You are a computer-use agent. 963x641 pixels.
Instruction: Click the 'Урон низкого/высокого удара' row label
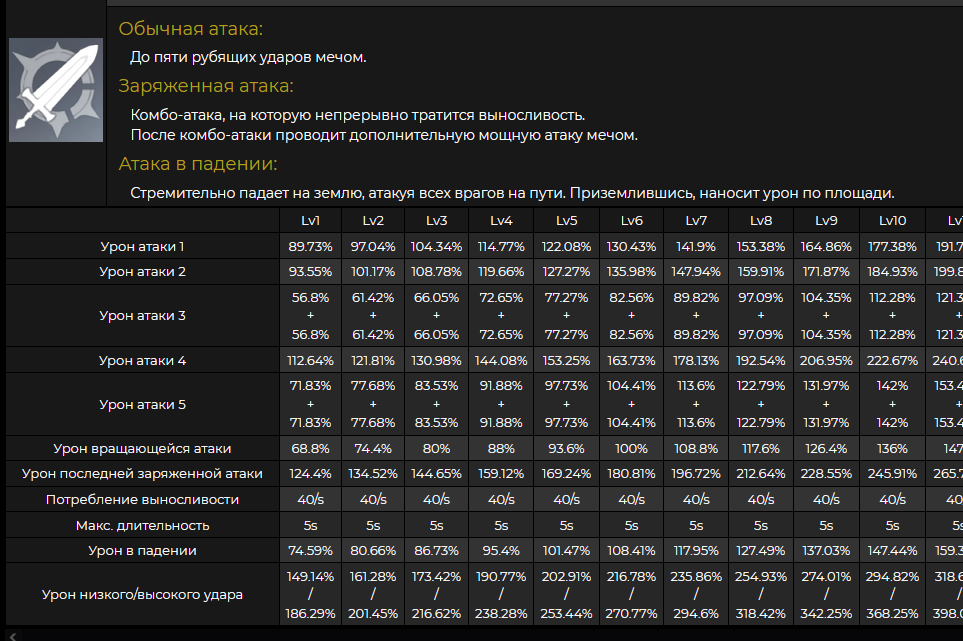pos(142,594)
